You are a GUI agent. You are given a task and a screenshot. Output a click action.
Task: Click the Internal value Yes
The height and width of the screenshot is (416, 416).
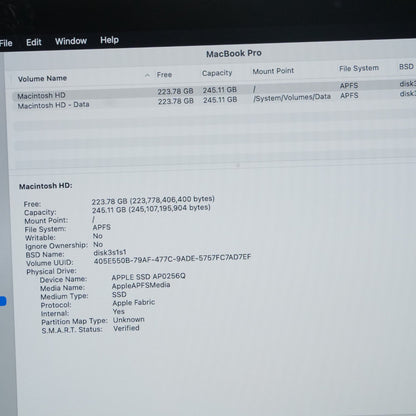[x=119, y=311]
